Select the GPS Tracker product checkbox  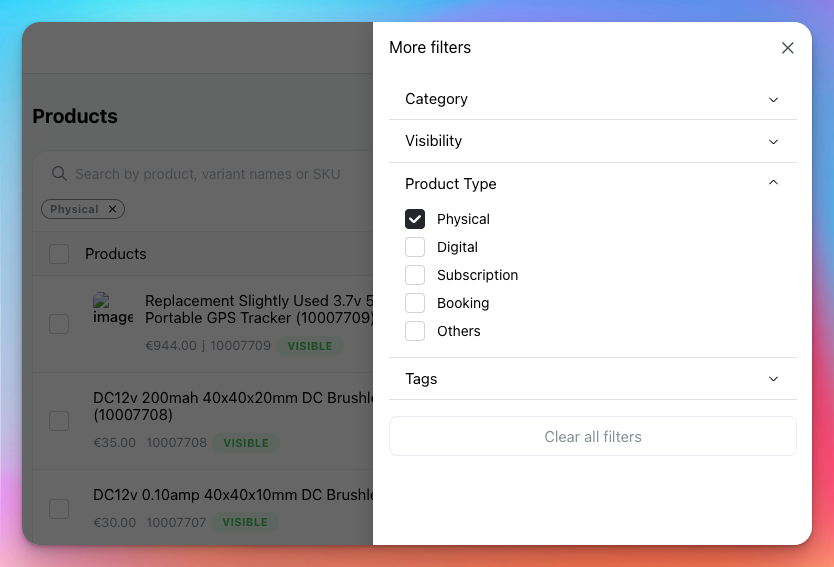59,324
